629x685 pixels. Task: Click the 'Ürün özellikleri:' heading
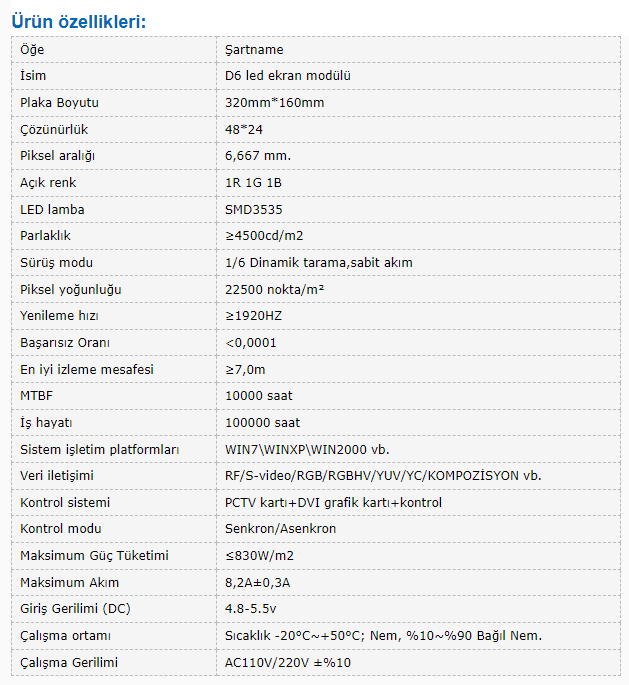(x=78, y=20)
